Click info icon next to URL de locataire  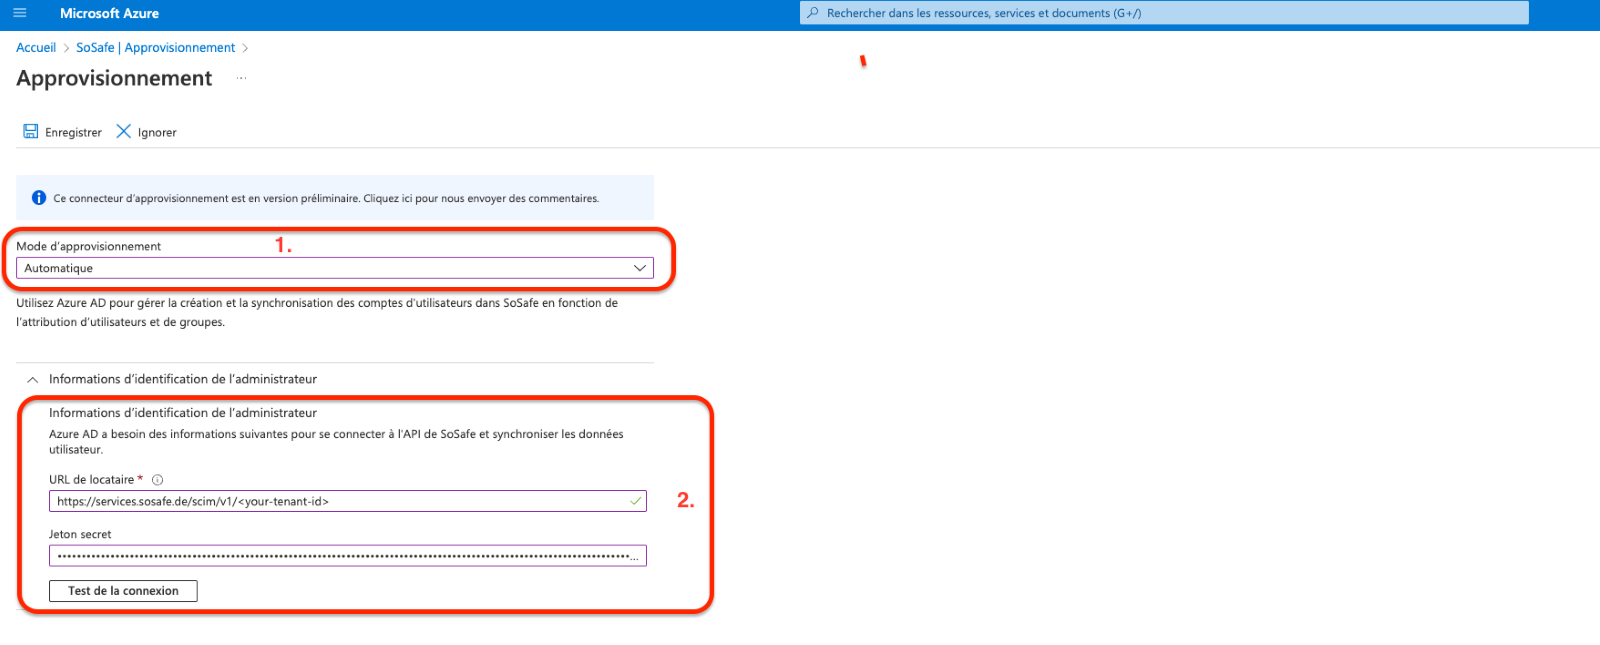pyautogui.click(x=157, y=480)
